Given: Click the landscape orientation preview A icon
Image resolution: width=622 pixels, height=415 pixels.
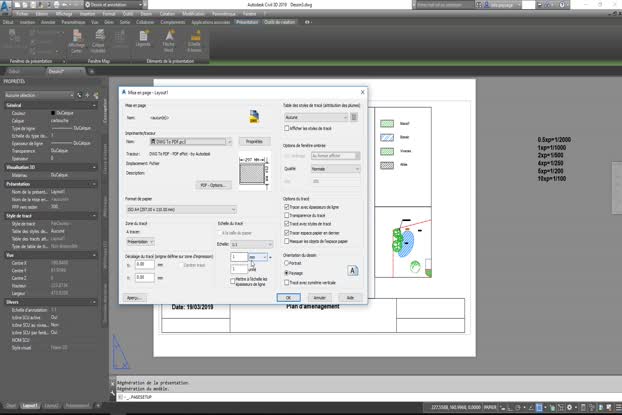Looking at the screenshot, I should pyautogui.click(x=353, y=271).
